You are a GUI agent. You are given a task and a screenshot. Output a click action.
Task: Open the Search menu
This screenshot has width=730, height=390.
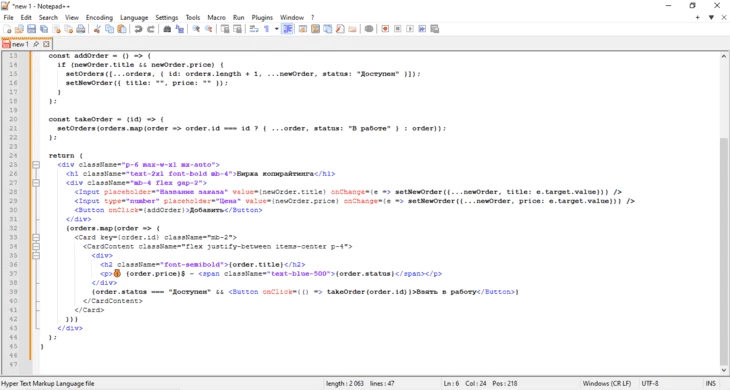click(48, 17)
